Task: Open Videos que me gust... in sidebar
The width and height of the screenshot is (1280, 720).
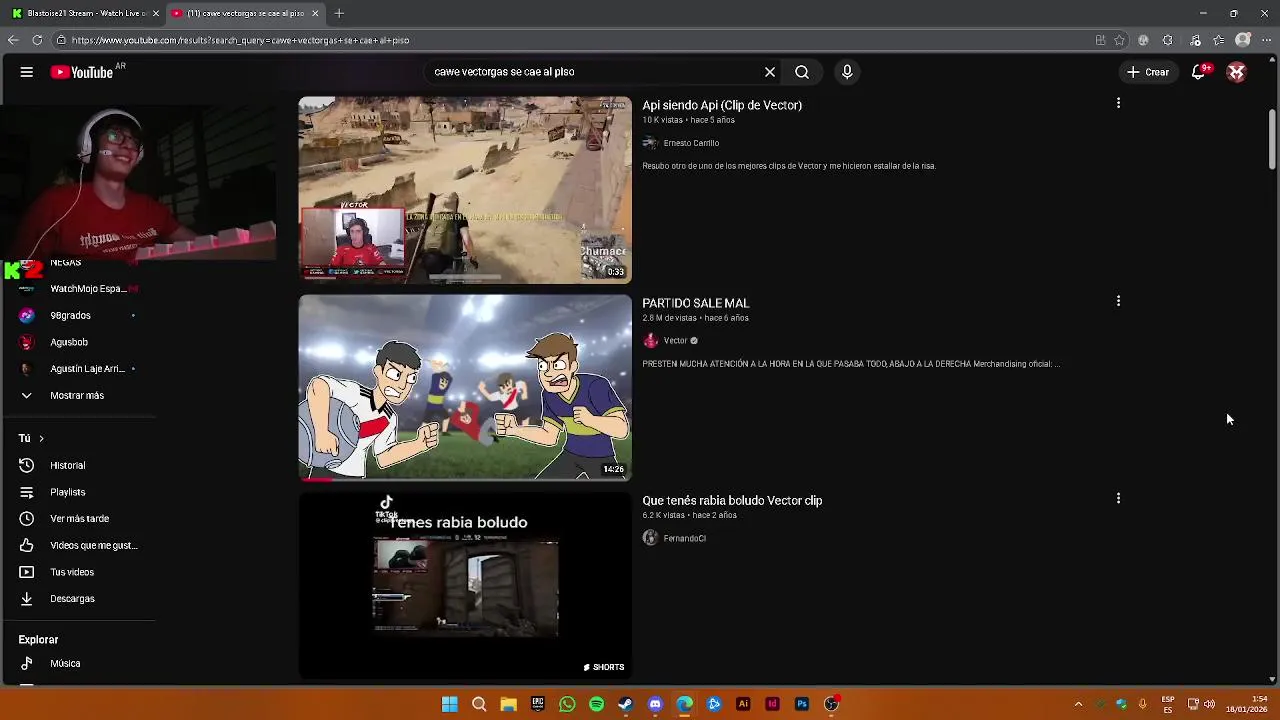Action: click(78, 545)
